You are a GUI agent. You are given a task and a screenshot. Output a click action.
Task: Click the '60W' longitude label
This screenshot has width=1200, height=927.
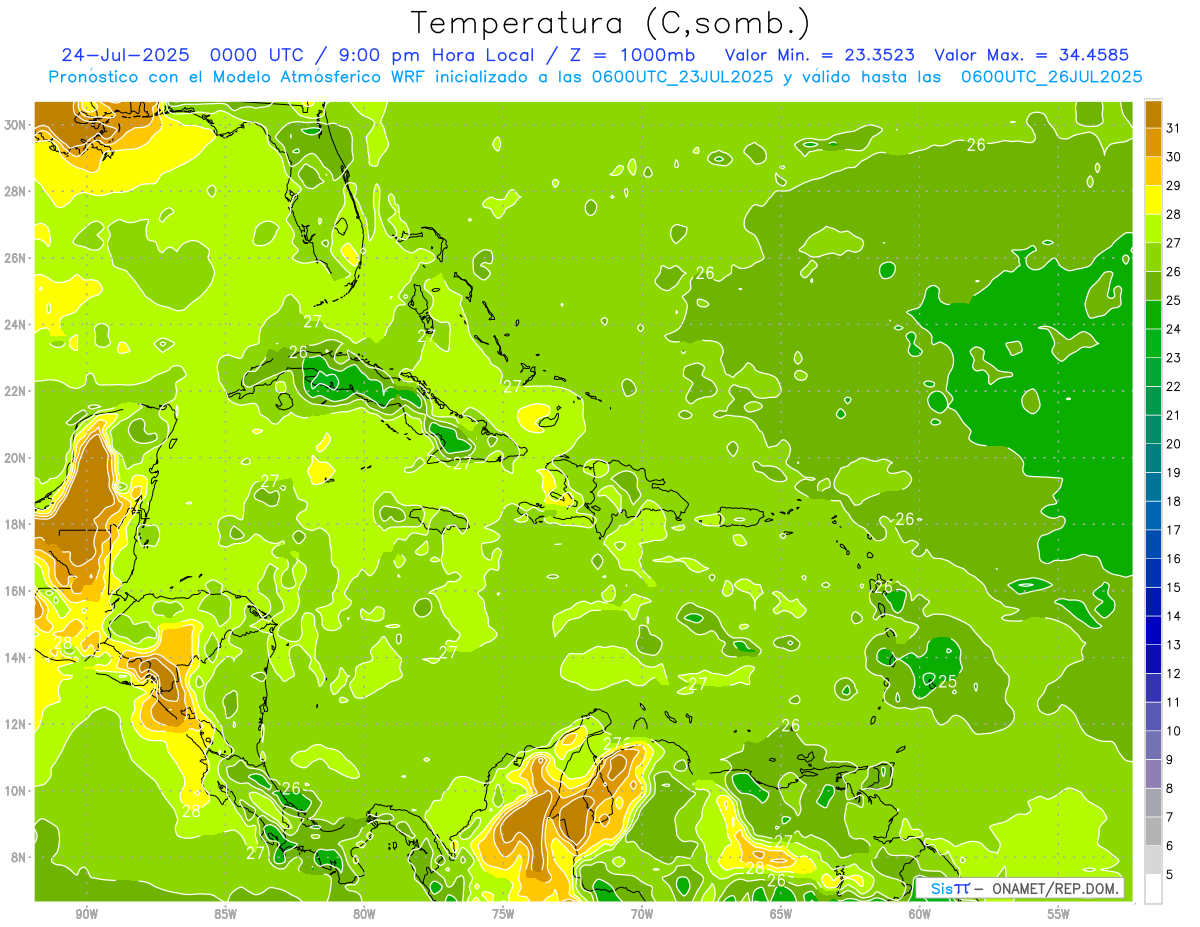coord(920,914)
